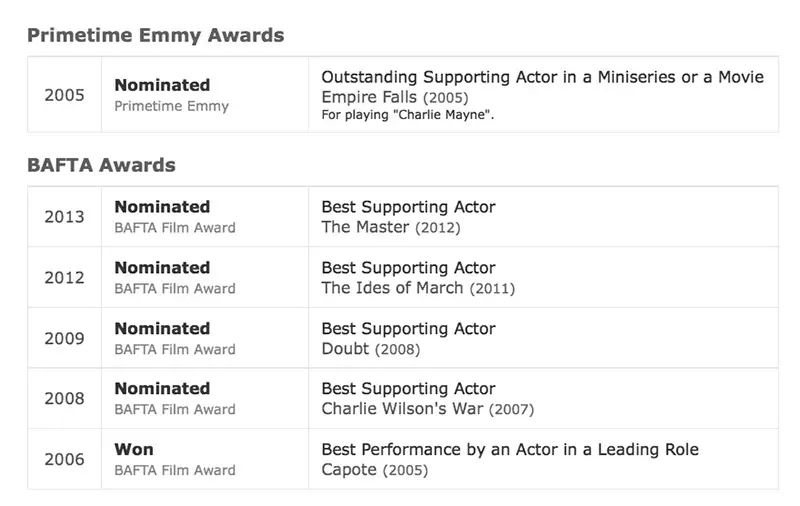Click the 2013 year cell
The width and height of the screenshot is (800, 506).
pyautogui.click(x=64, y=217)
